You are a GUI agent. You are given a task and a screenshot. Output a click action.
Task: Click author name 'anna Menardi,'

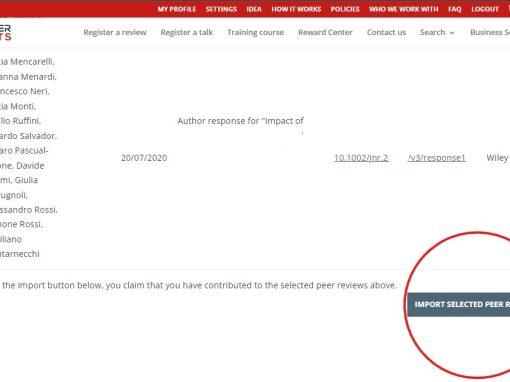click(28, 77)
